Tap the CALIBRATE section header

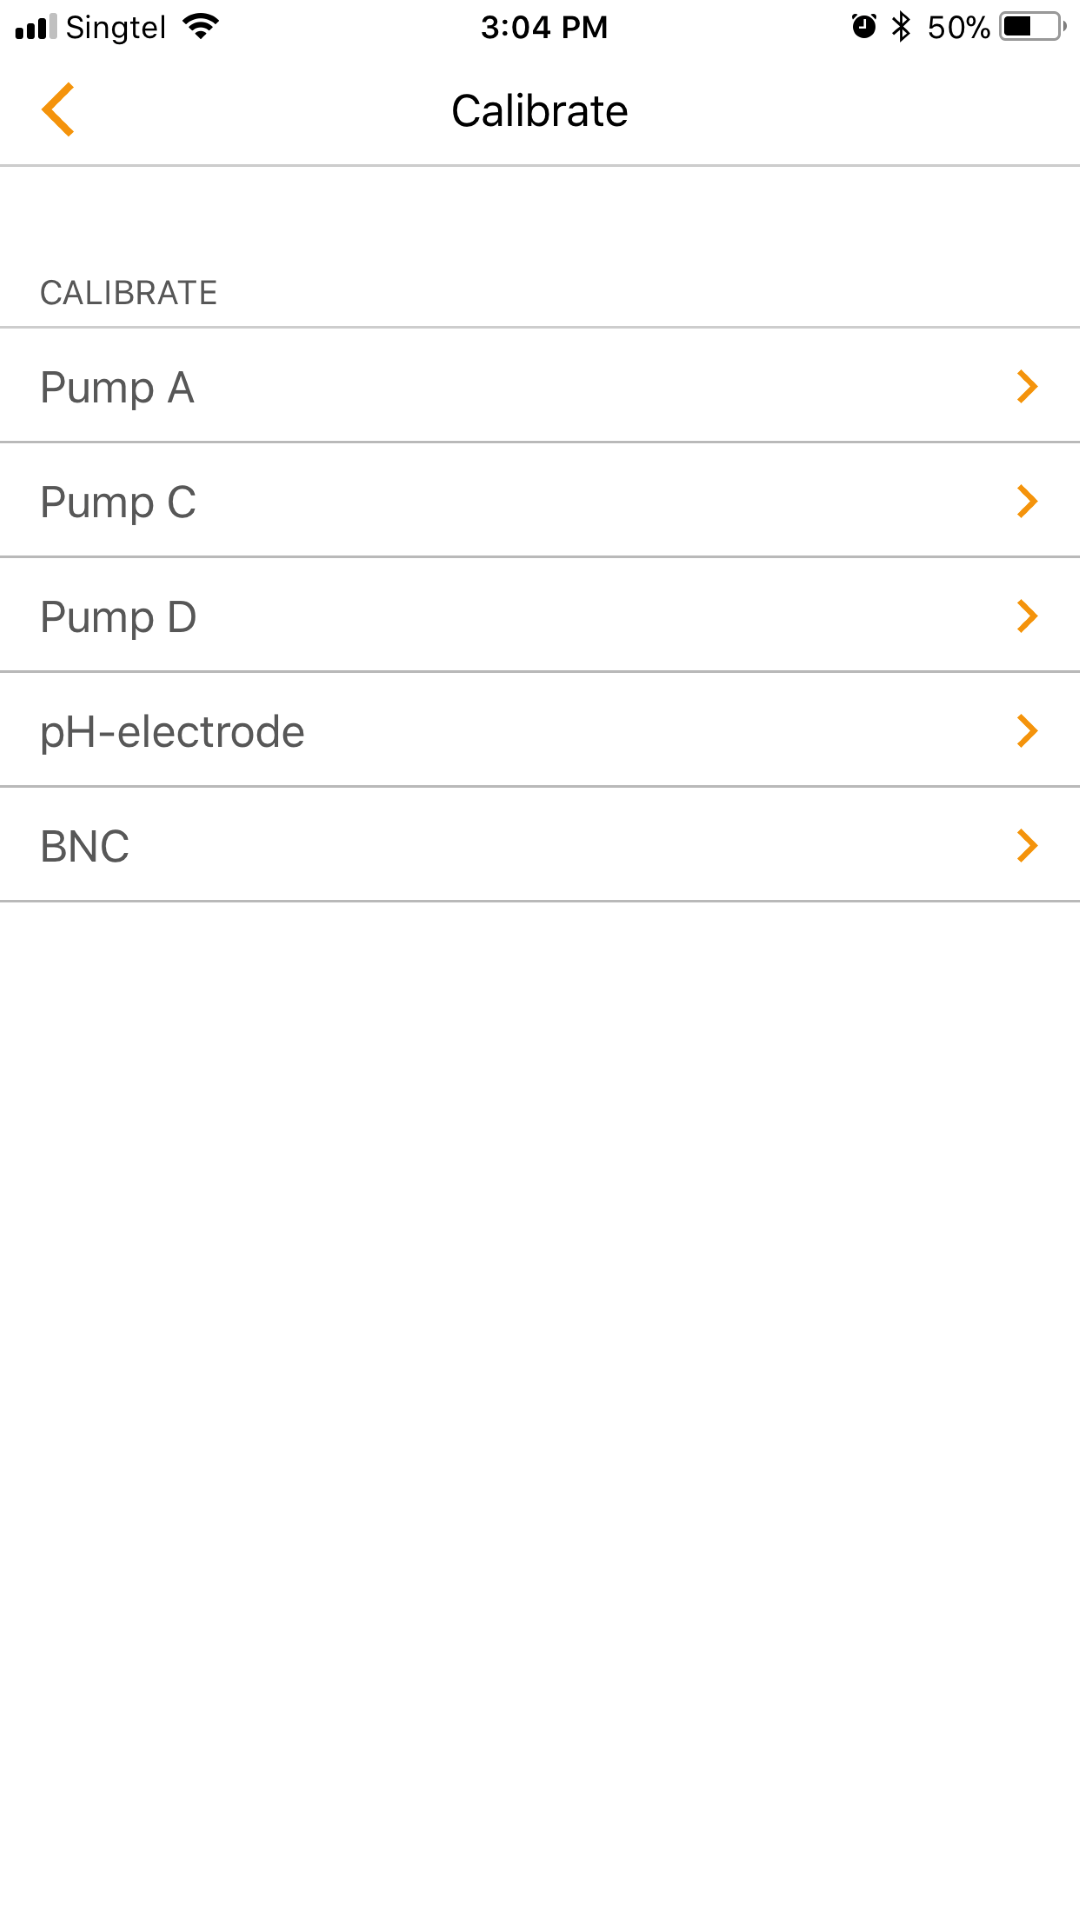pyautogui.click(x=128, y=293)
